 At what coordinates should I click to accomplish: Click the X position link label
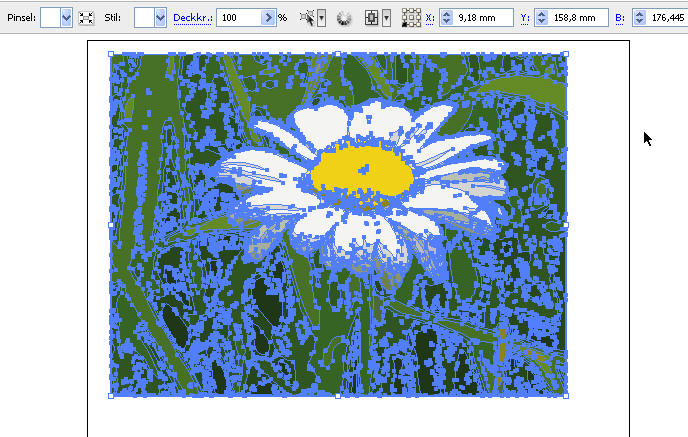[x=430, y=18]
